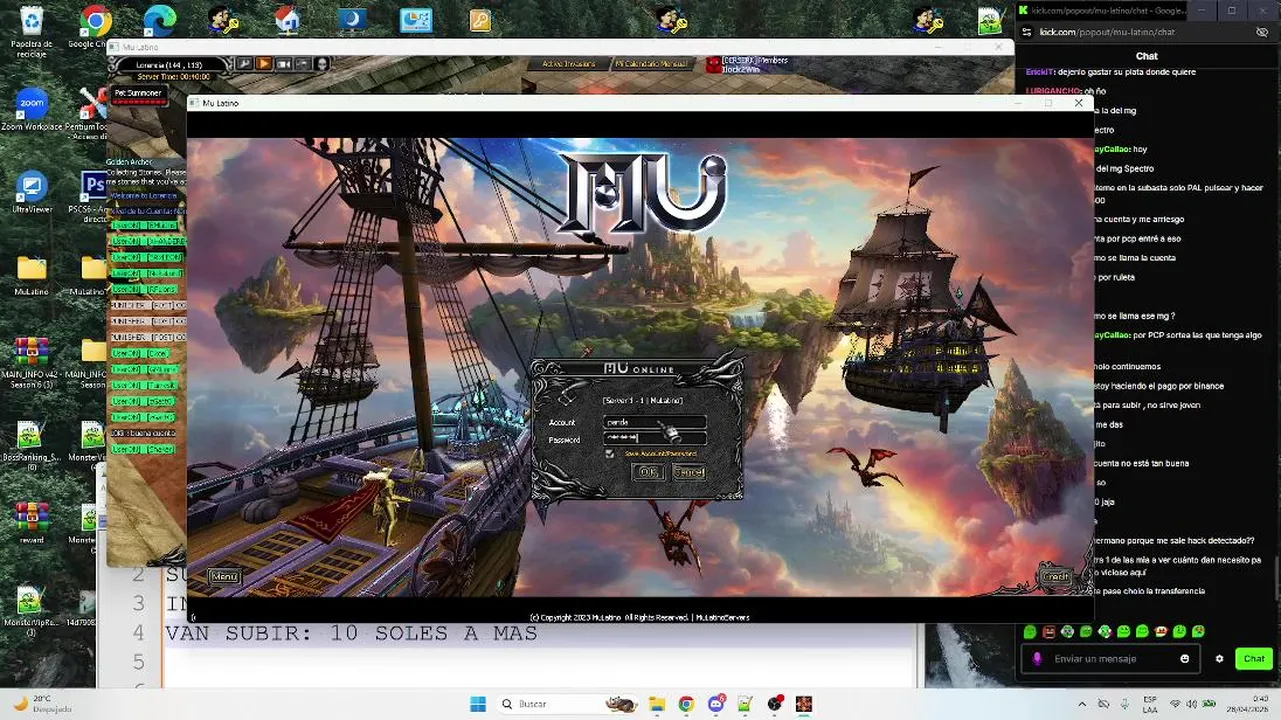Click the orange key icon on the top desktop row
1281x720 pixels.
[x=480, y=20]
